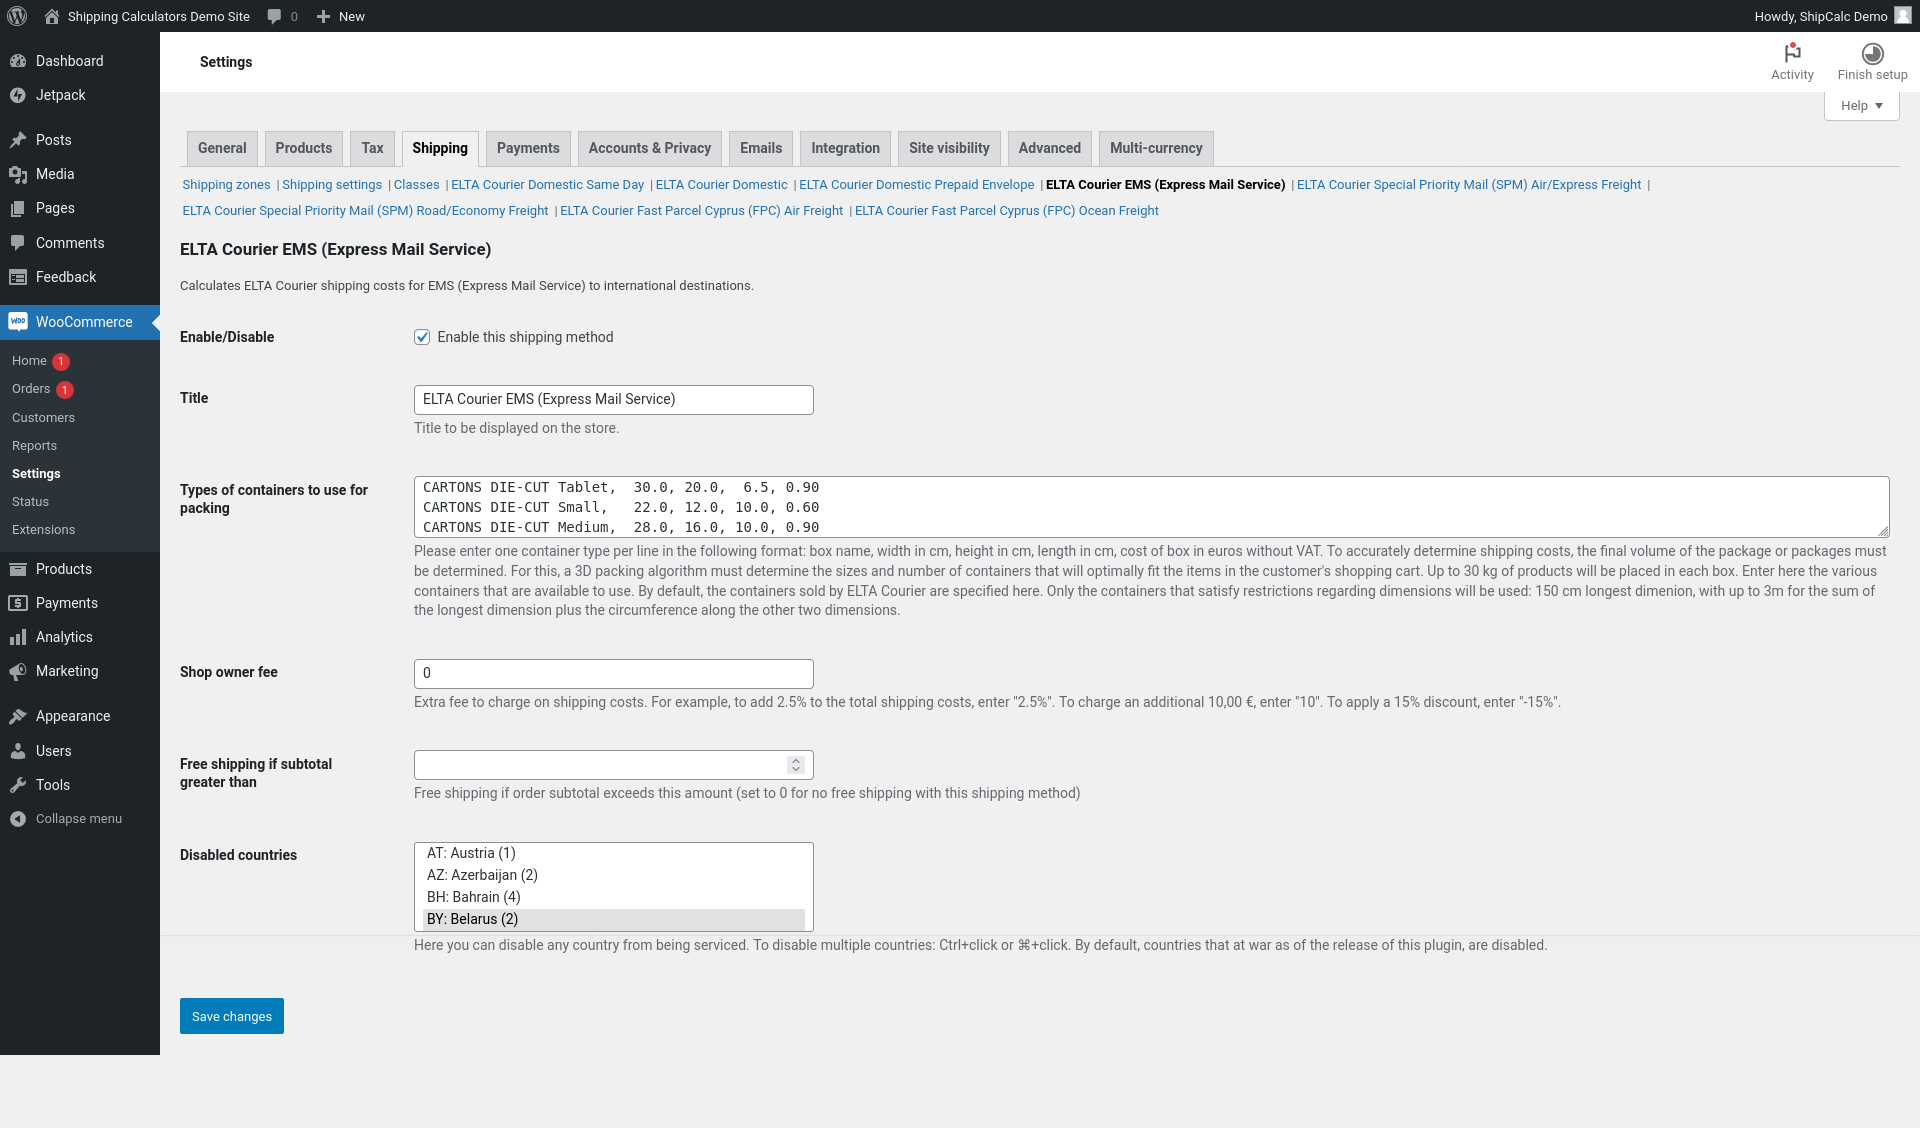The image size is (1920, 1128).
Task: Open comments bubble icon in admin bar
Action: 274,16
